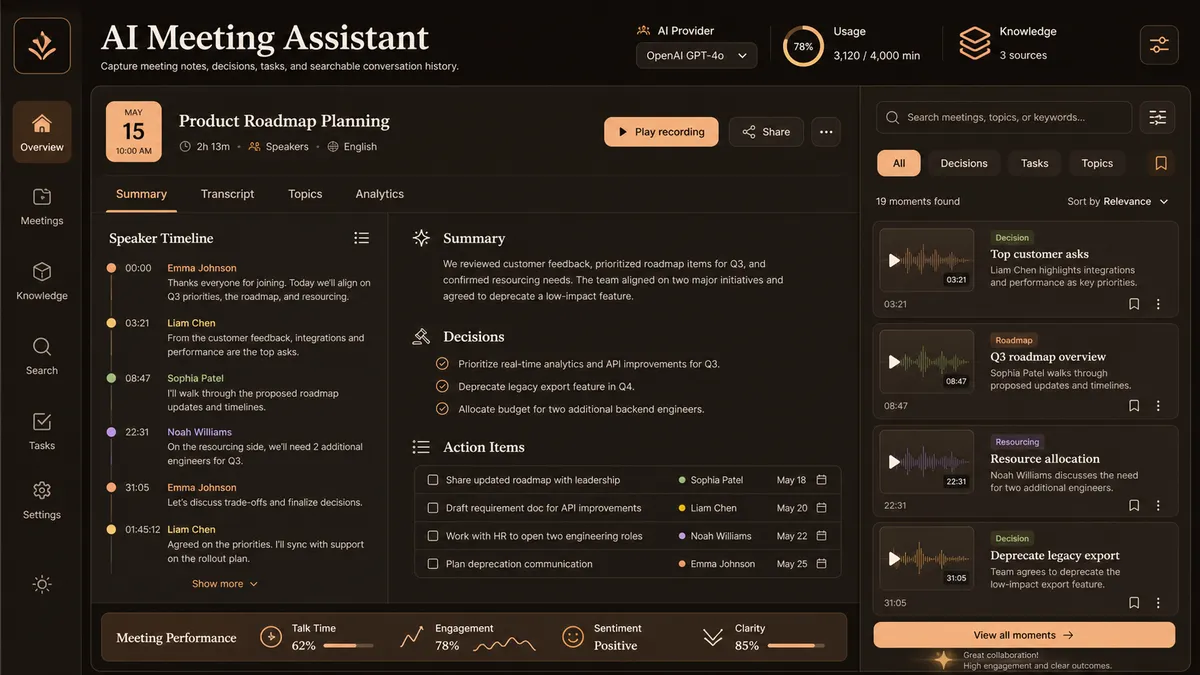1200x675 pixels.
Task: Check Draft requirement doc for API improvements
Action: pos(433,508)
